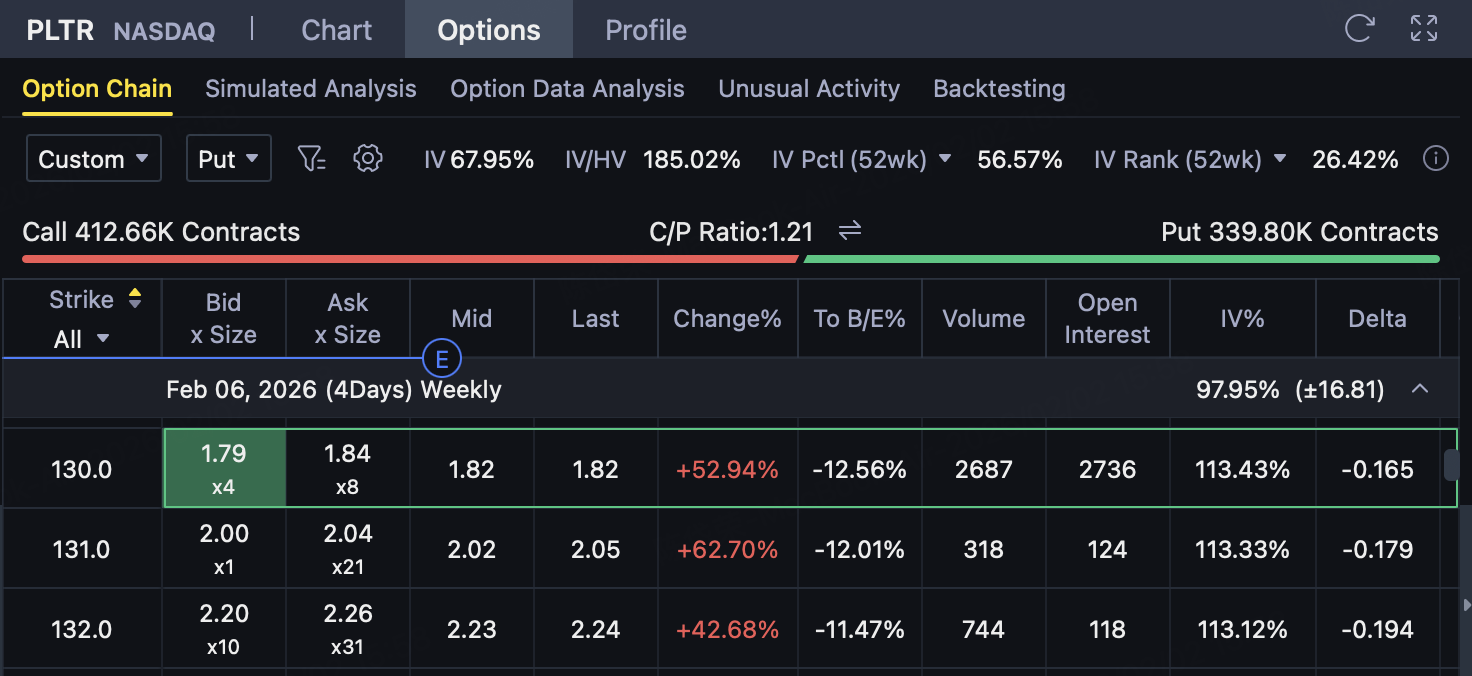Click the refresh icon

click(x=1359, y=28)
